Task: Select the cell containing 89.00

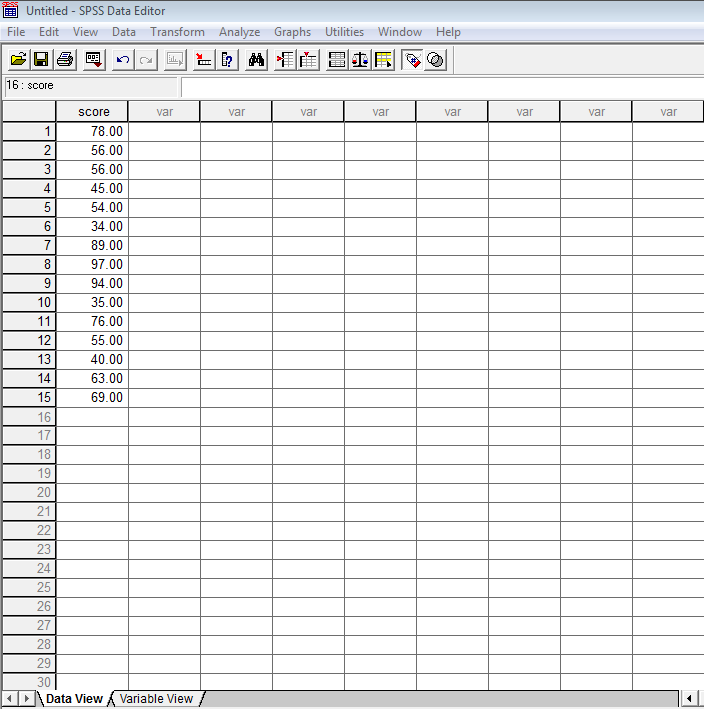Action: 92,246
